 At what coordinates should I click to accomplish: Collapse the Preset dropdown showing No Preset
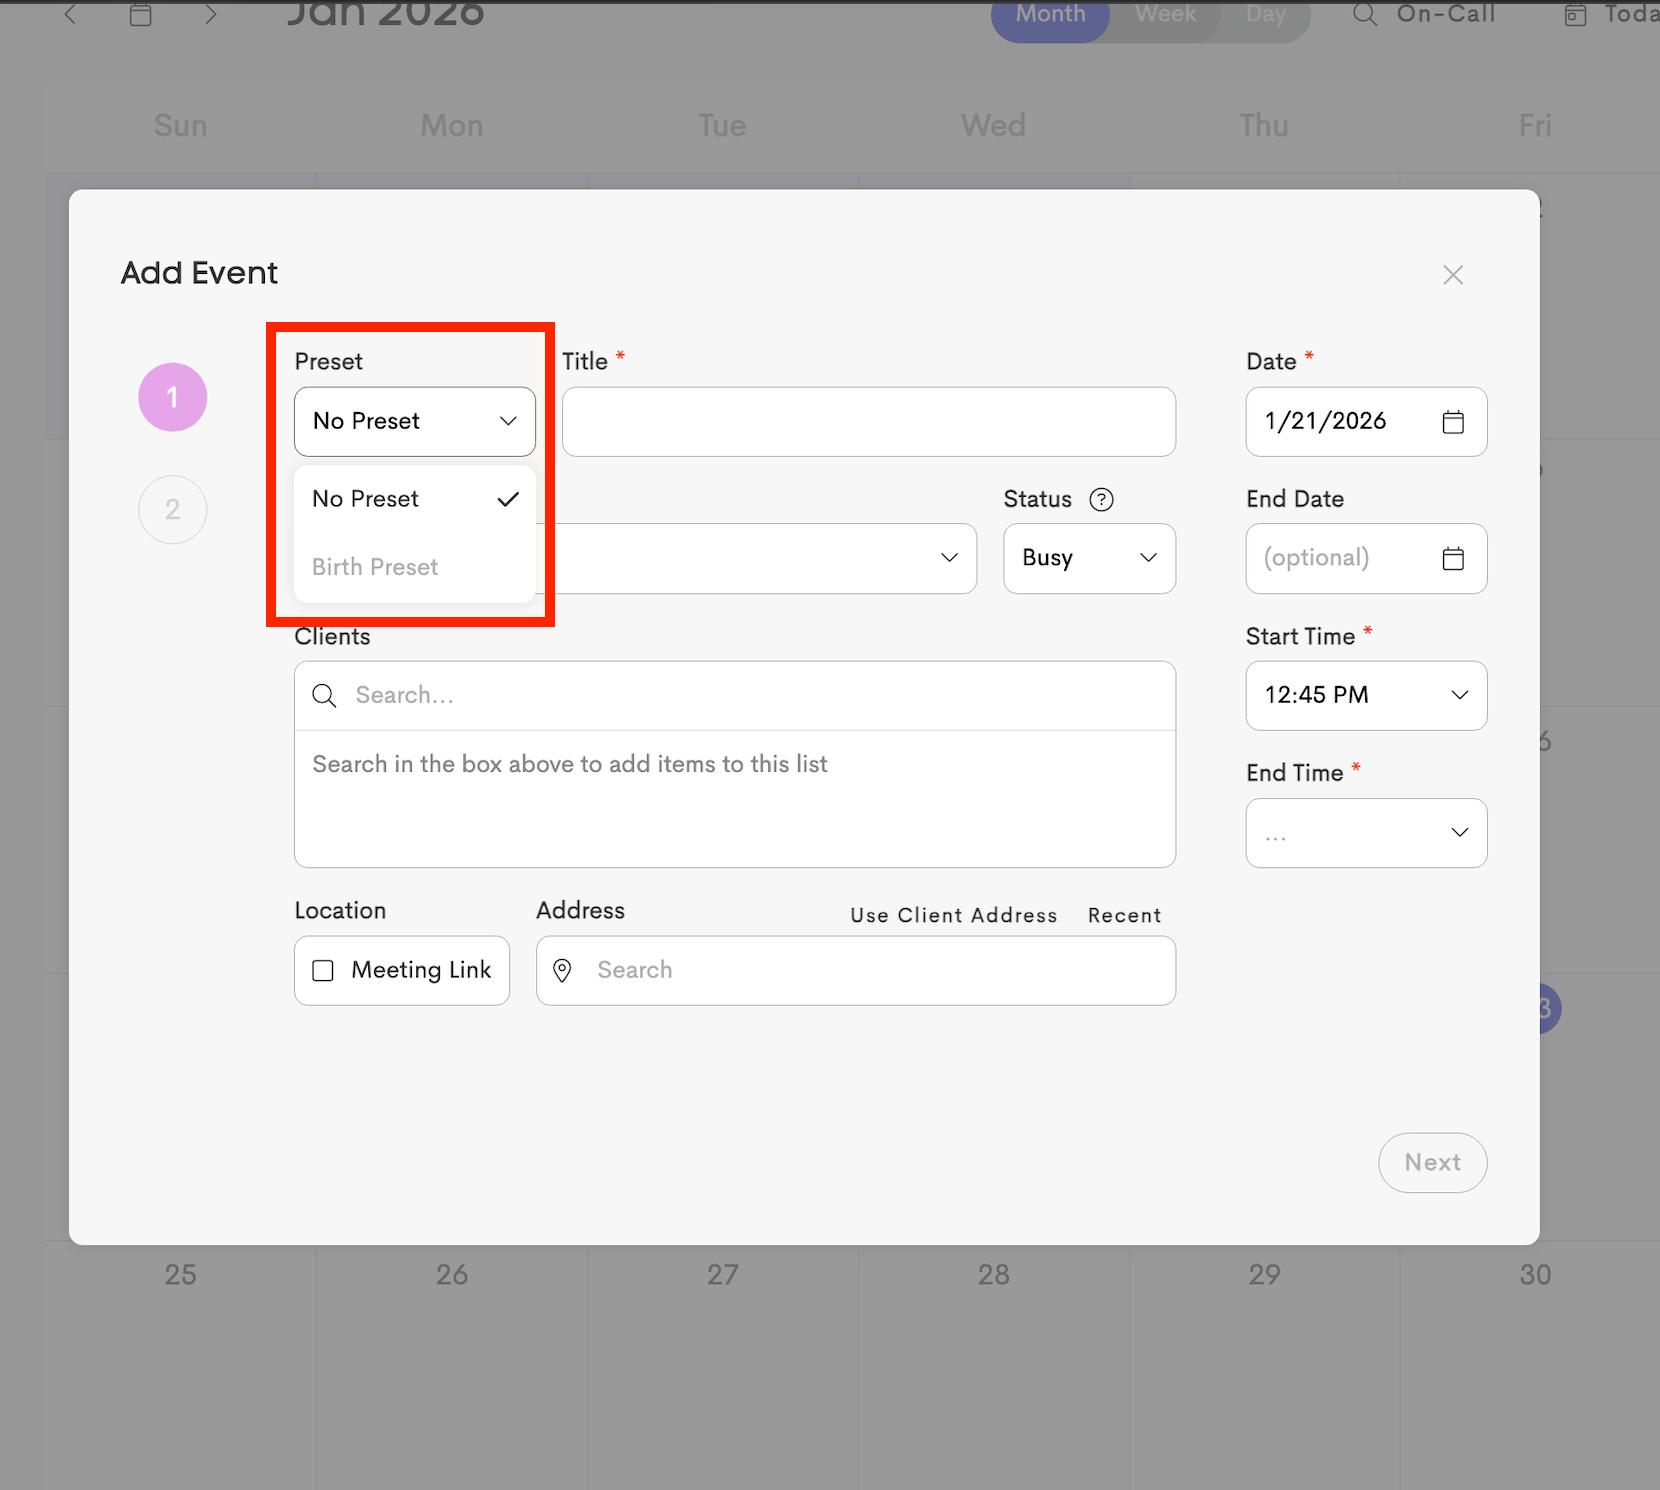pos(415,422)
